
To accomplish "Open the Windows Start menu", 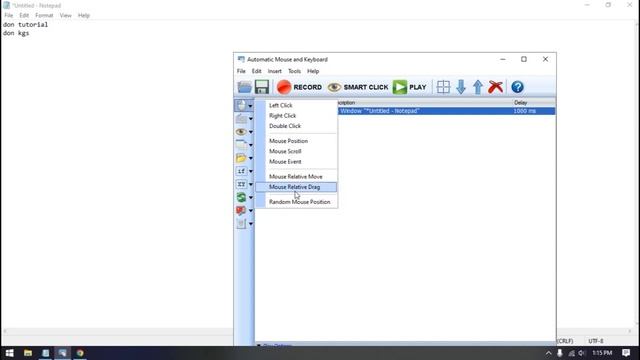I will pyautogui.click(x=9, y=353).
